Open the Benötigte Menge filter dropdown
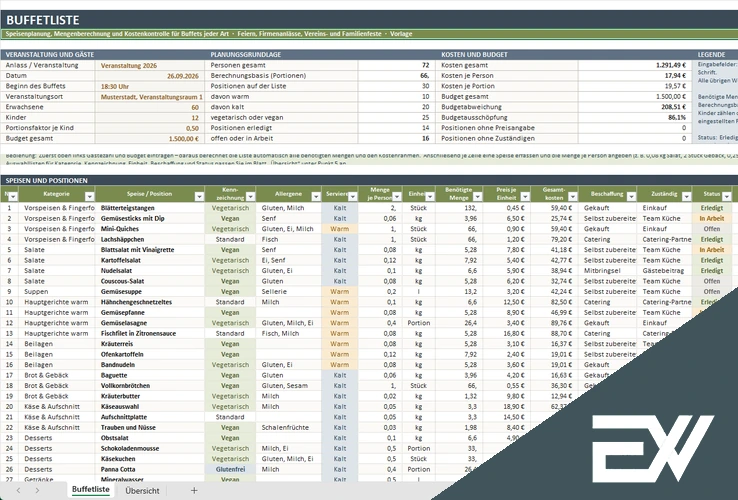Screen dimensions: 738x500 [x=477, y=197]
